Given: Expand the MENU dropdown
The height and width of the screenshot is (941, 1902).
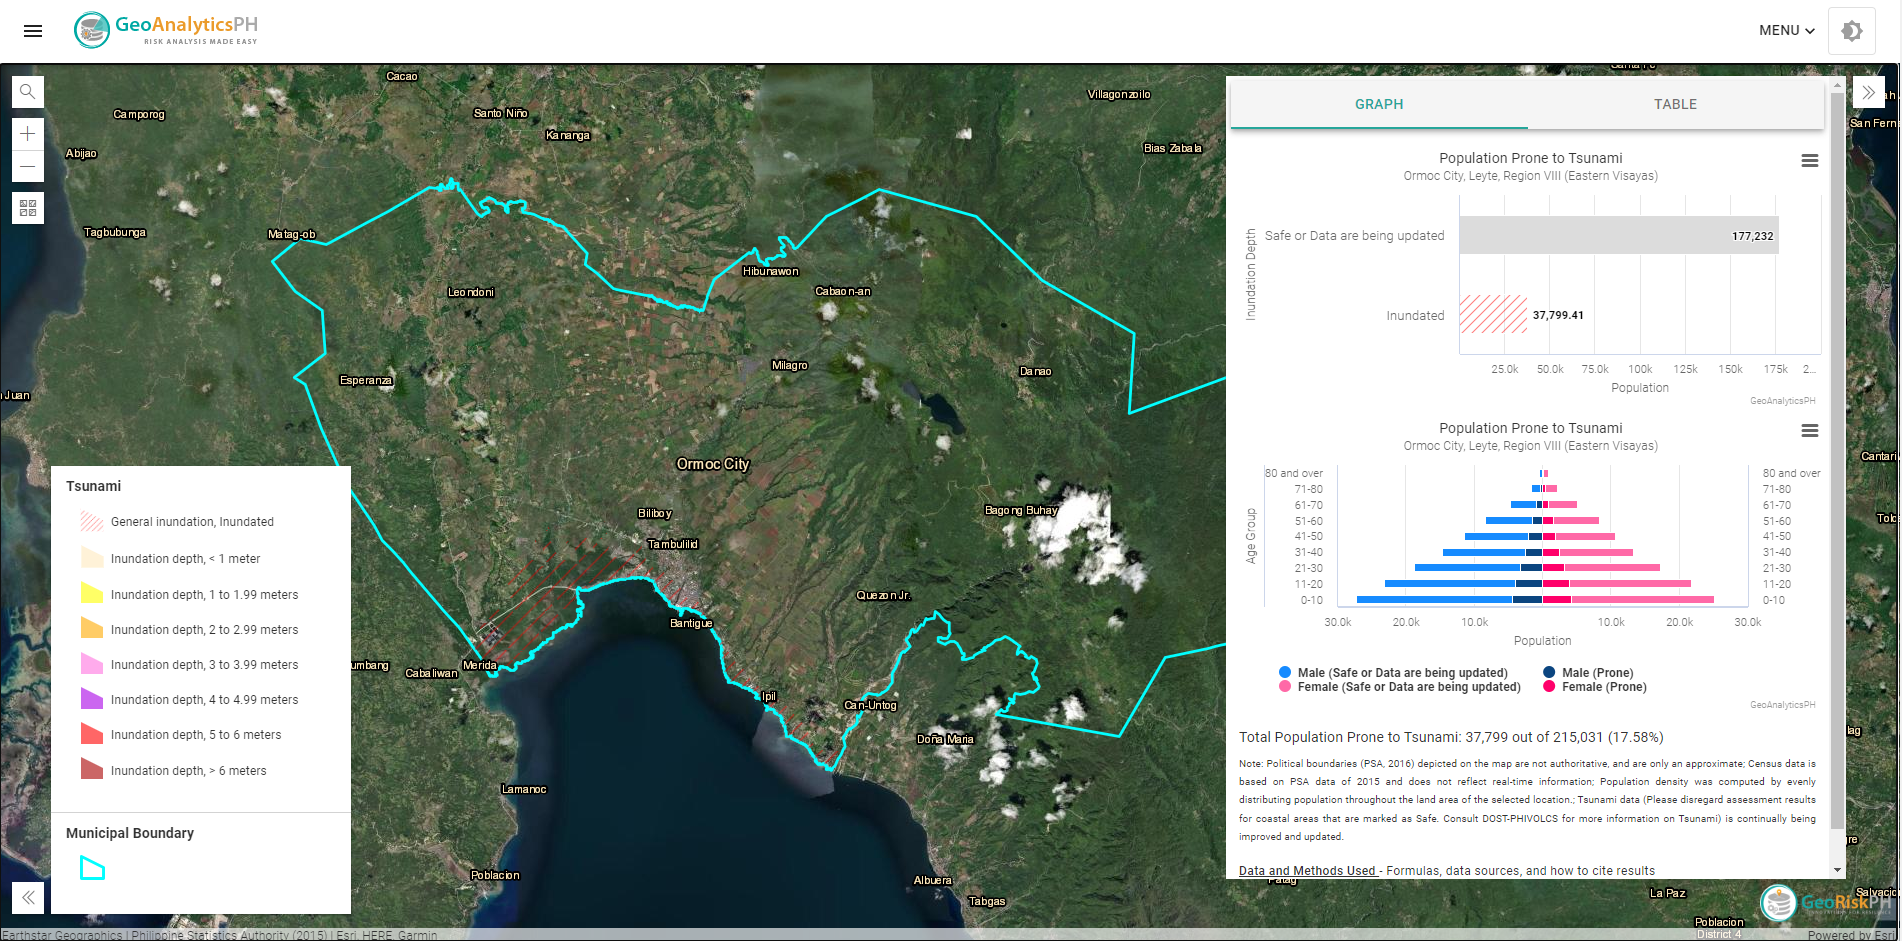Looking at the screenshot, I should (x=1786, y=31).
